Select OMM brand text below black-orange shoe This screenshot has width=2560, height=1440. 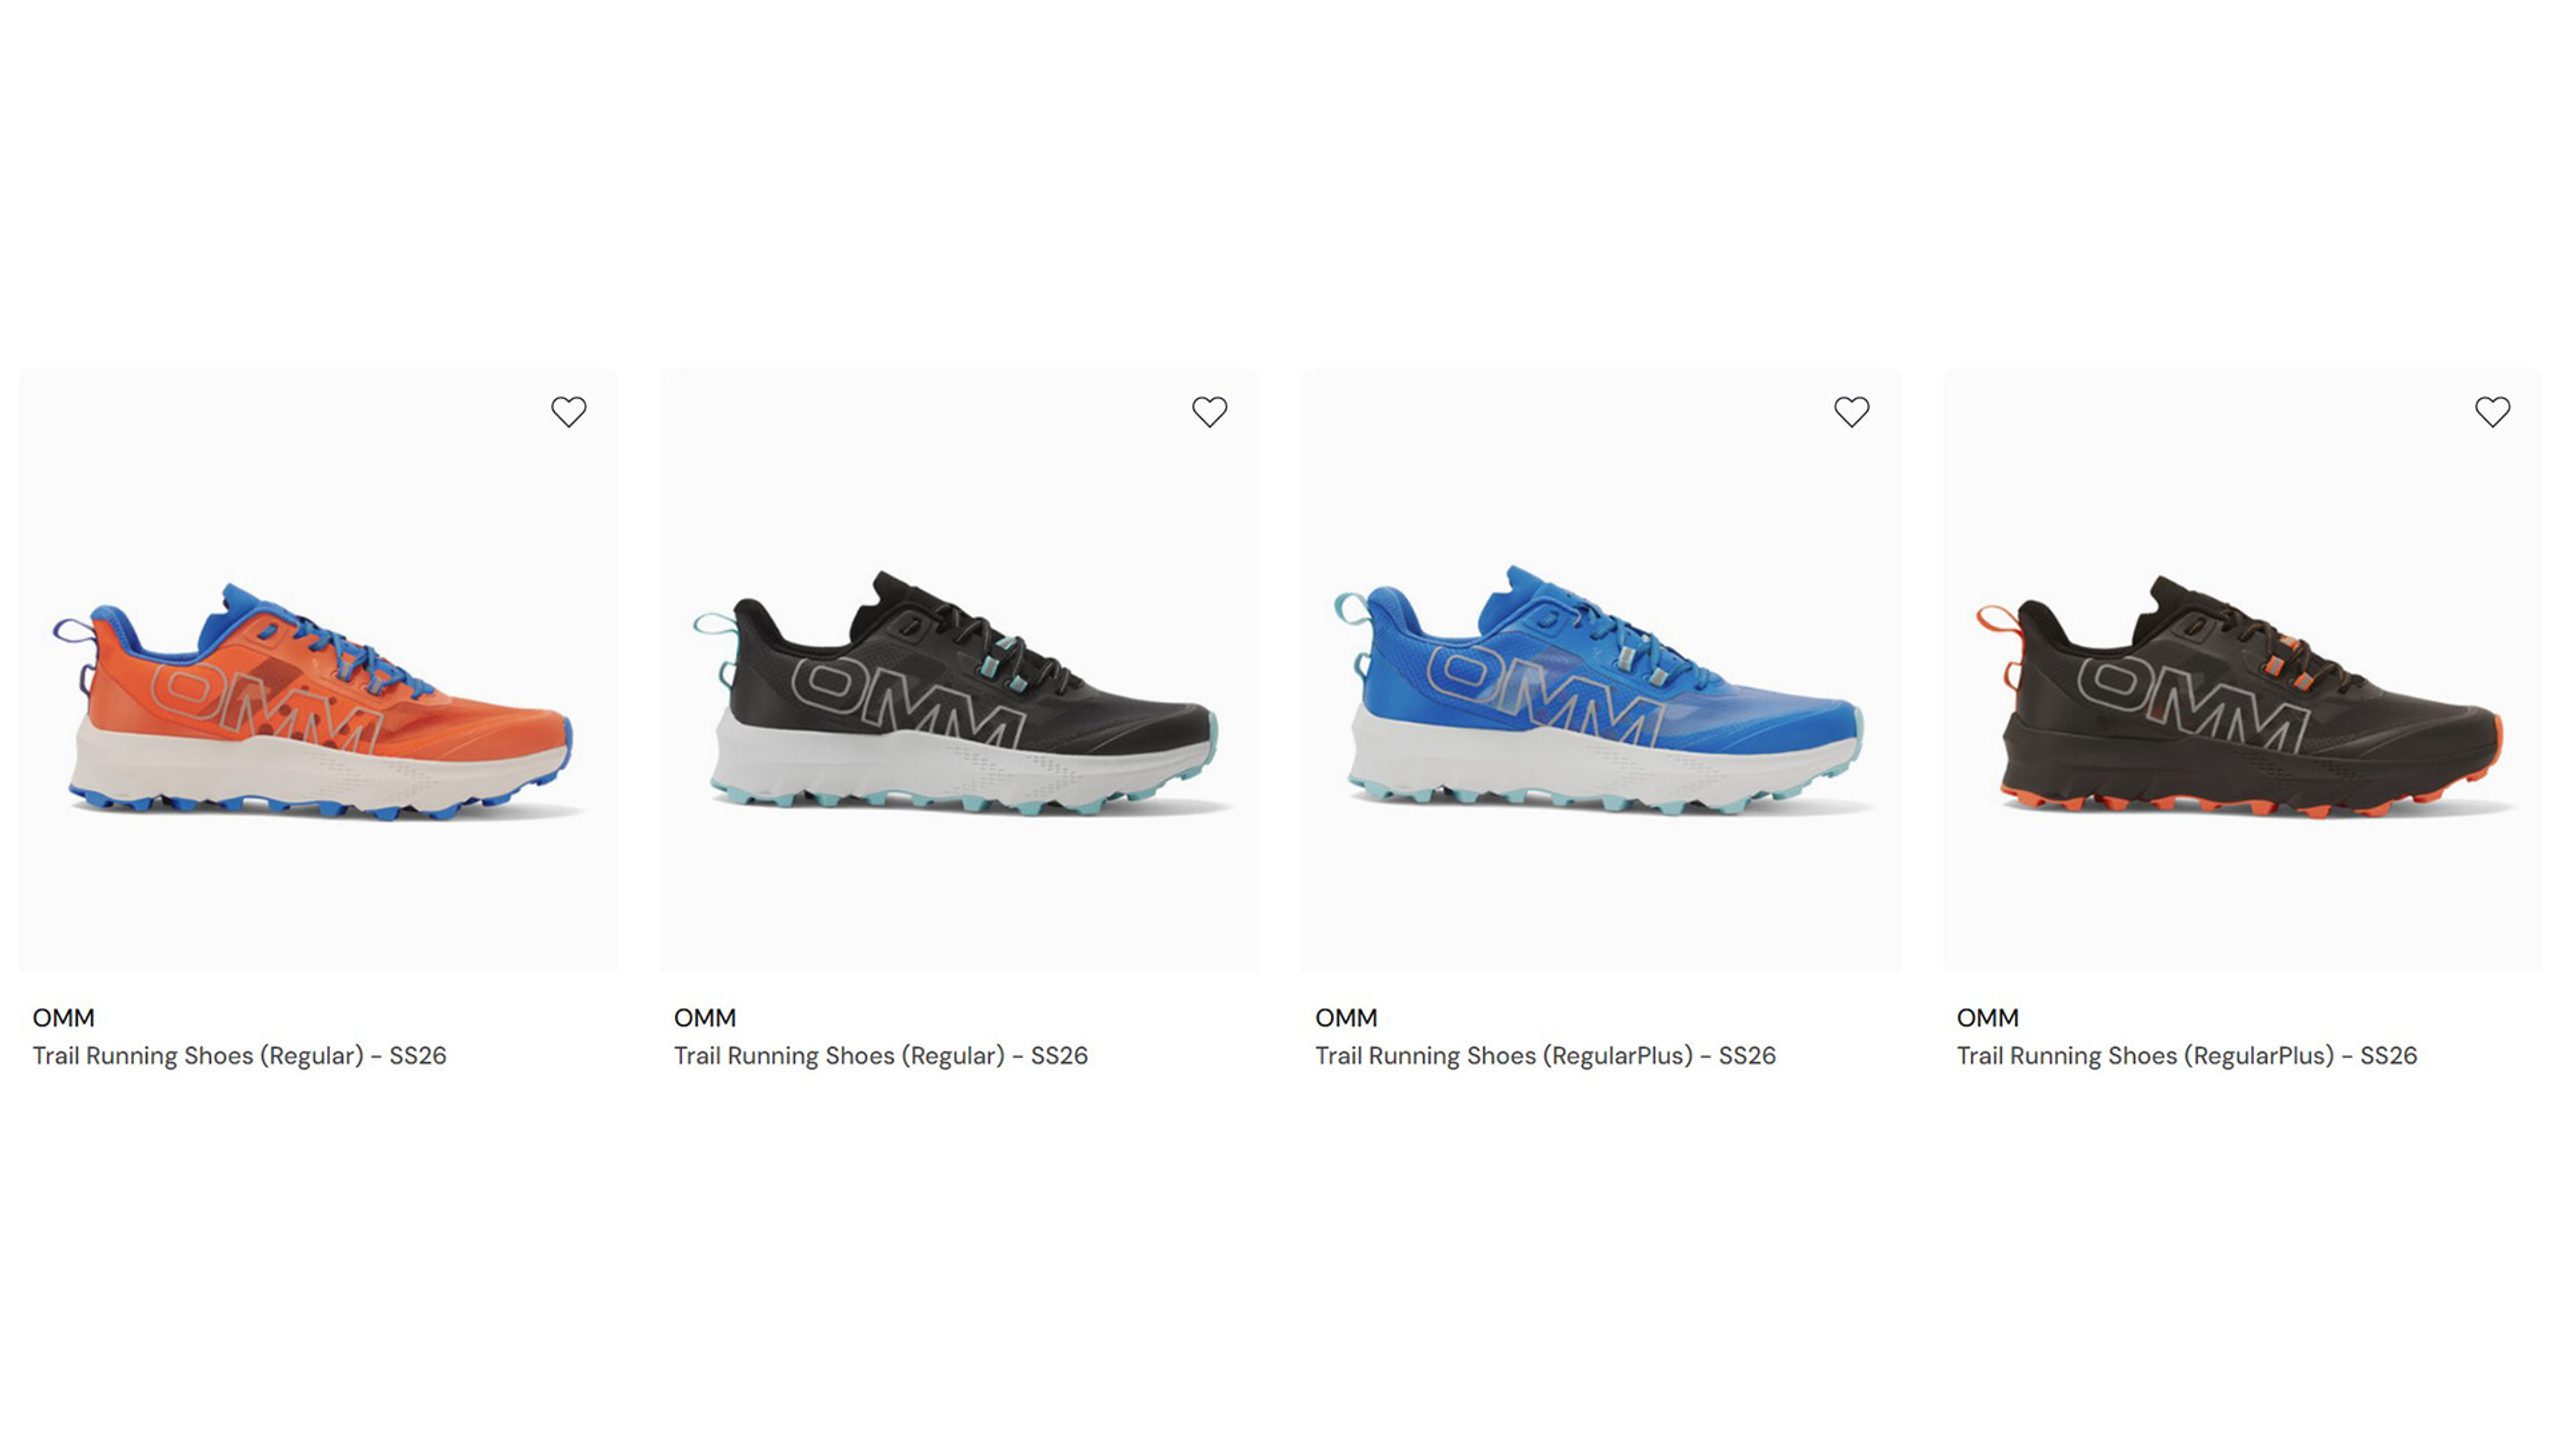tap(1988, 1018)
